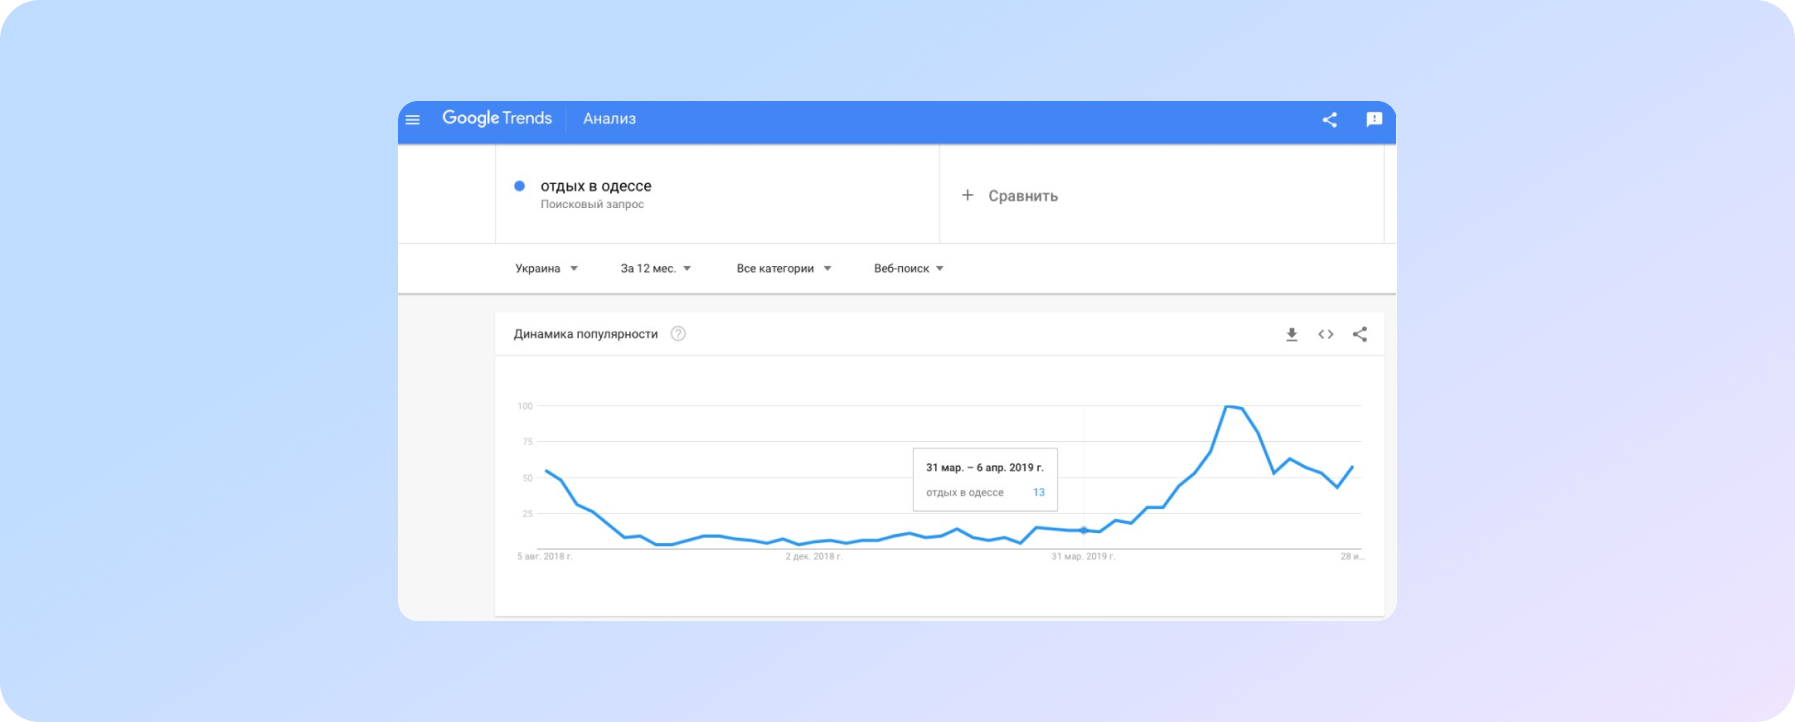
Task: Click the blue dot beside the search term
Action: tap(519, 185)
